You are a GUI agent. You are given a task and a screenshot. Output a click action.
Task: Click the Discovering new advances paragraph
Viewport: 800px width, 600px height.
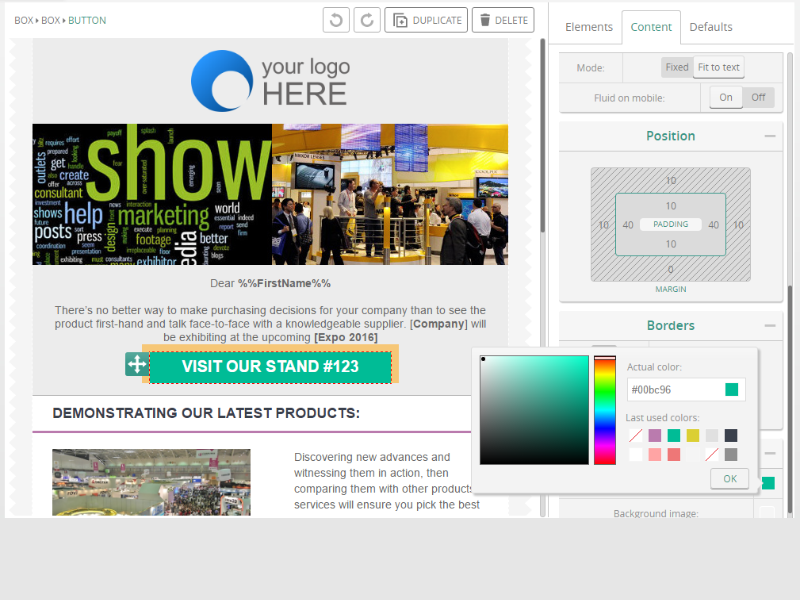click(386, 481)
